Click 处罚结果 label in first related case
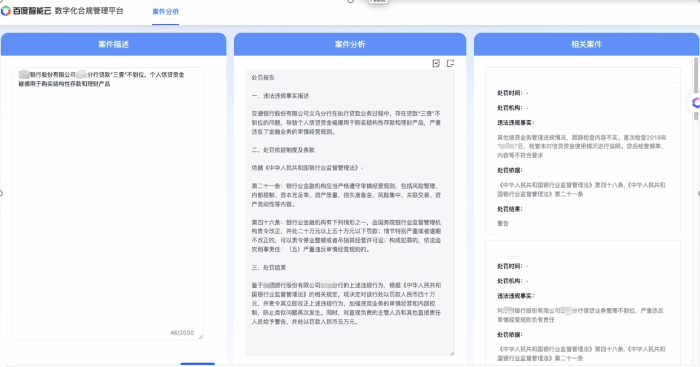This screenshot has width=700, height=367. coord(509,209)
